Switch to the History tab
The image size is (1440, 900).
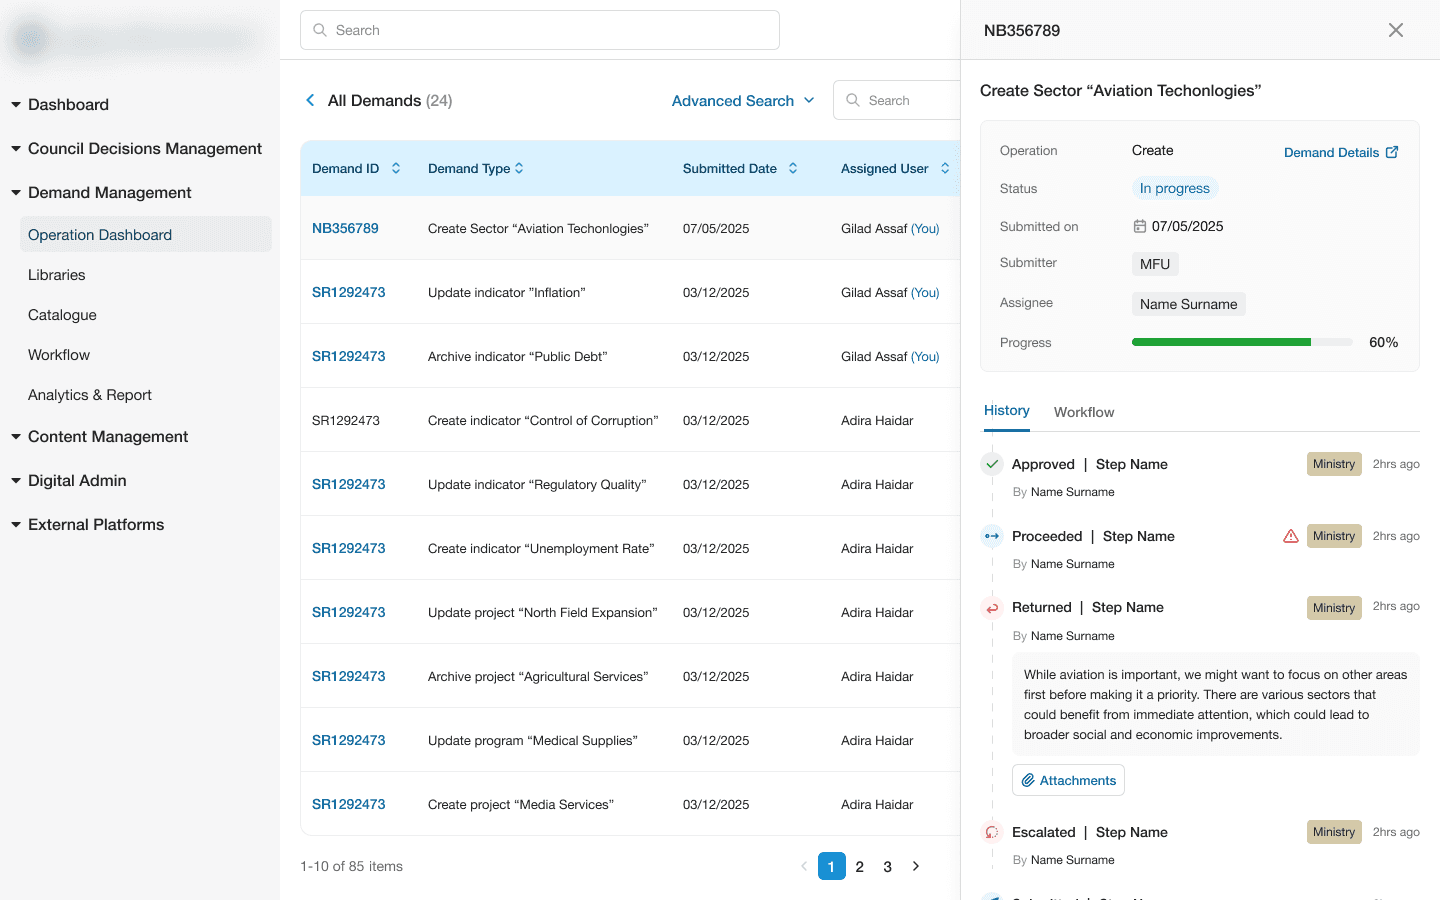[1007, 411]
